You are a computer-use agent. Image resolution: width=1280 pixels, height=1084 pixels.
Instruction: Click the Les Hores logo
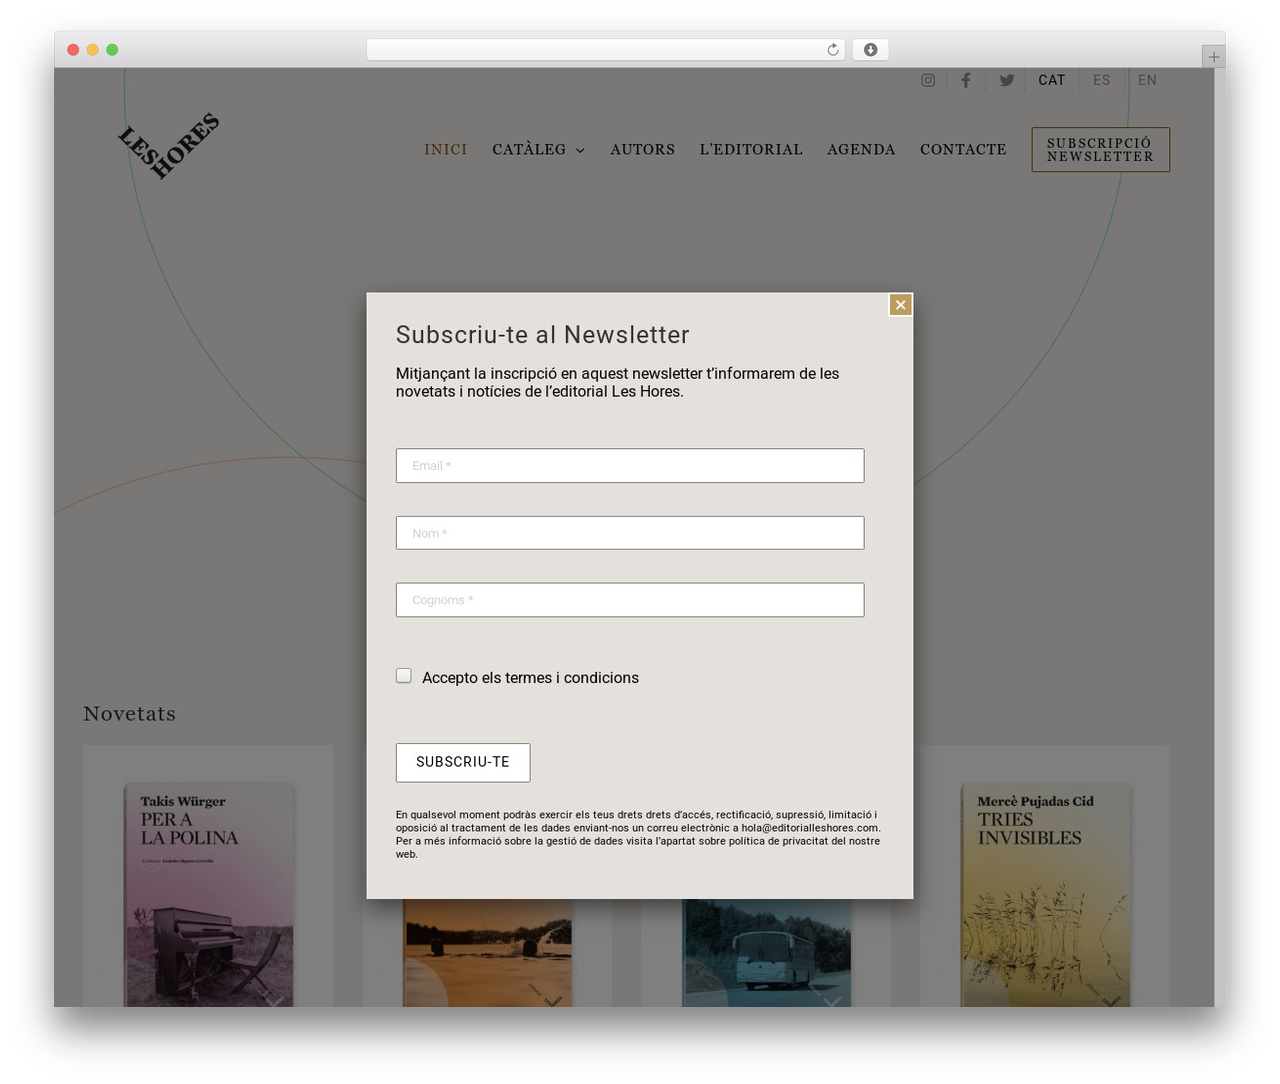169,146
